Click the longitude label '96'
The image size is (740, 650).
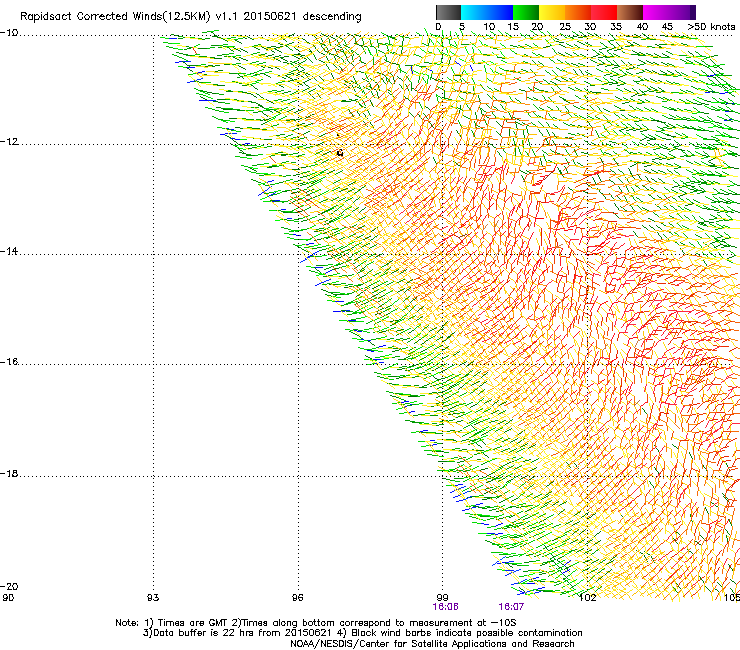[297, 598]
